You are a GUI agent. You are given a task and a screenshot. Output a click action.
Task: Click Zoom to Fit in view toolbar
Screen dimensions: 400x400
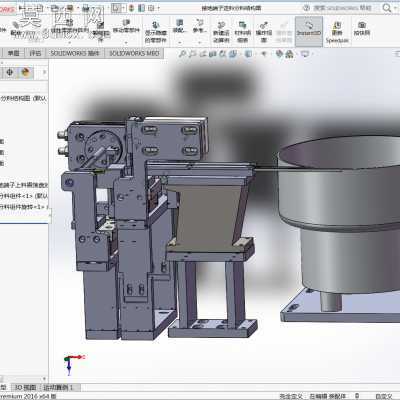click(x=182, y=54)
